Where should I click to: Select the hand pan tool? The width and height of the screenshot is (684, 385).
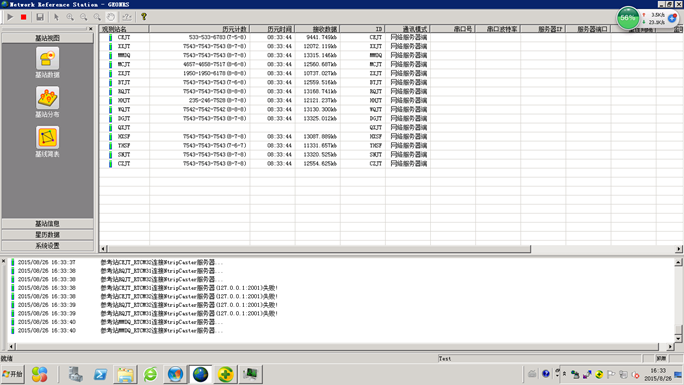pos(111,17)
